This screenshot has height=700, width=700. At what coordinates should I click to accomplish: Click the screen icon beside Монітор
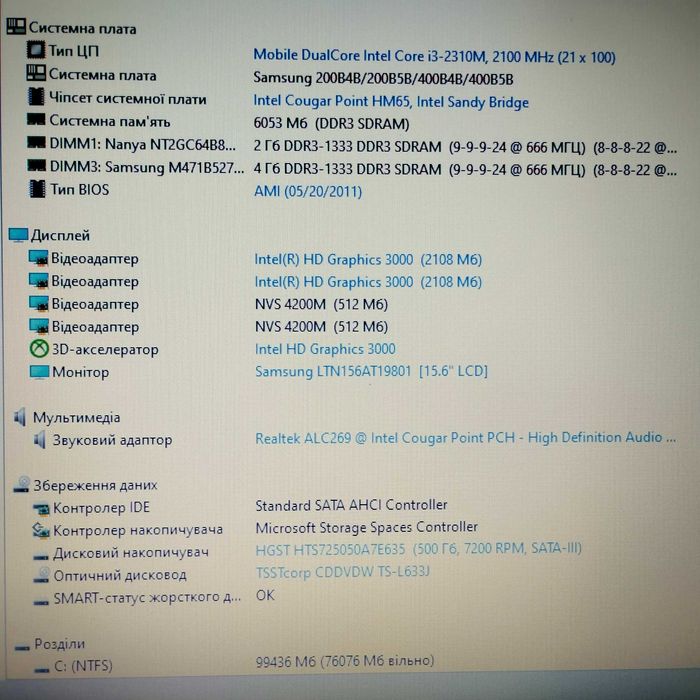pyautogui.click(x=39, y=371)
